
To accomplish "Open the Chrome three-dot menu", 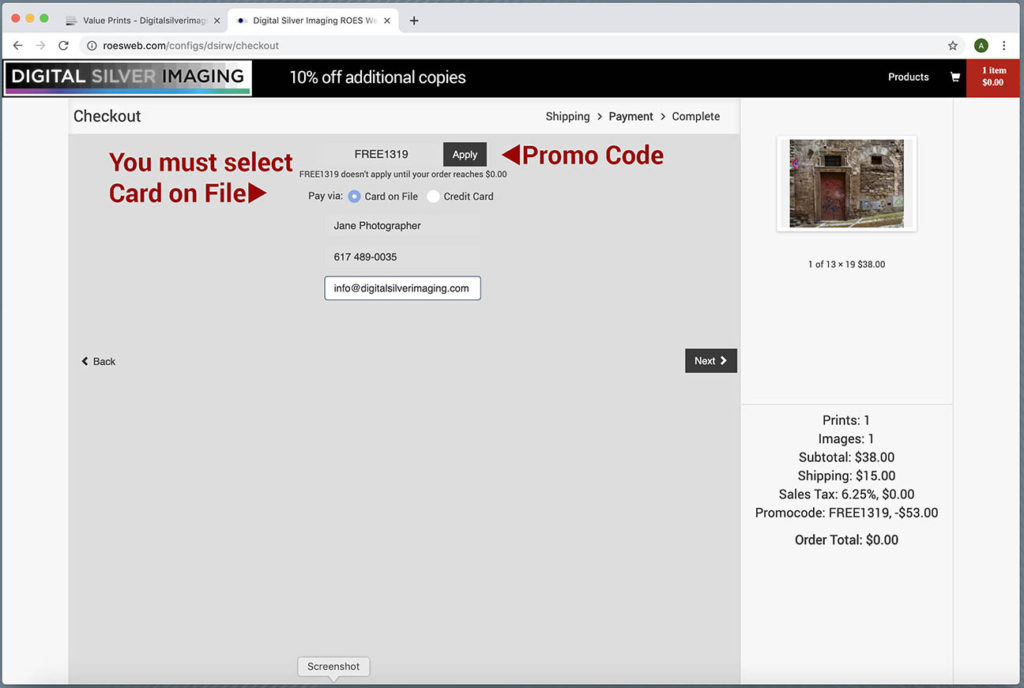I will pyautogui.click(x=1004, y=46).
